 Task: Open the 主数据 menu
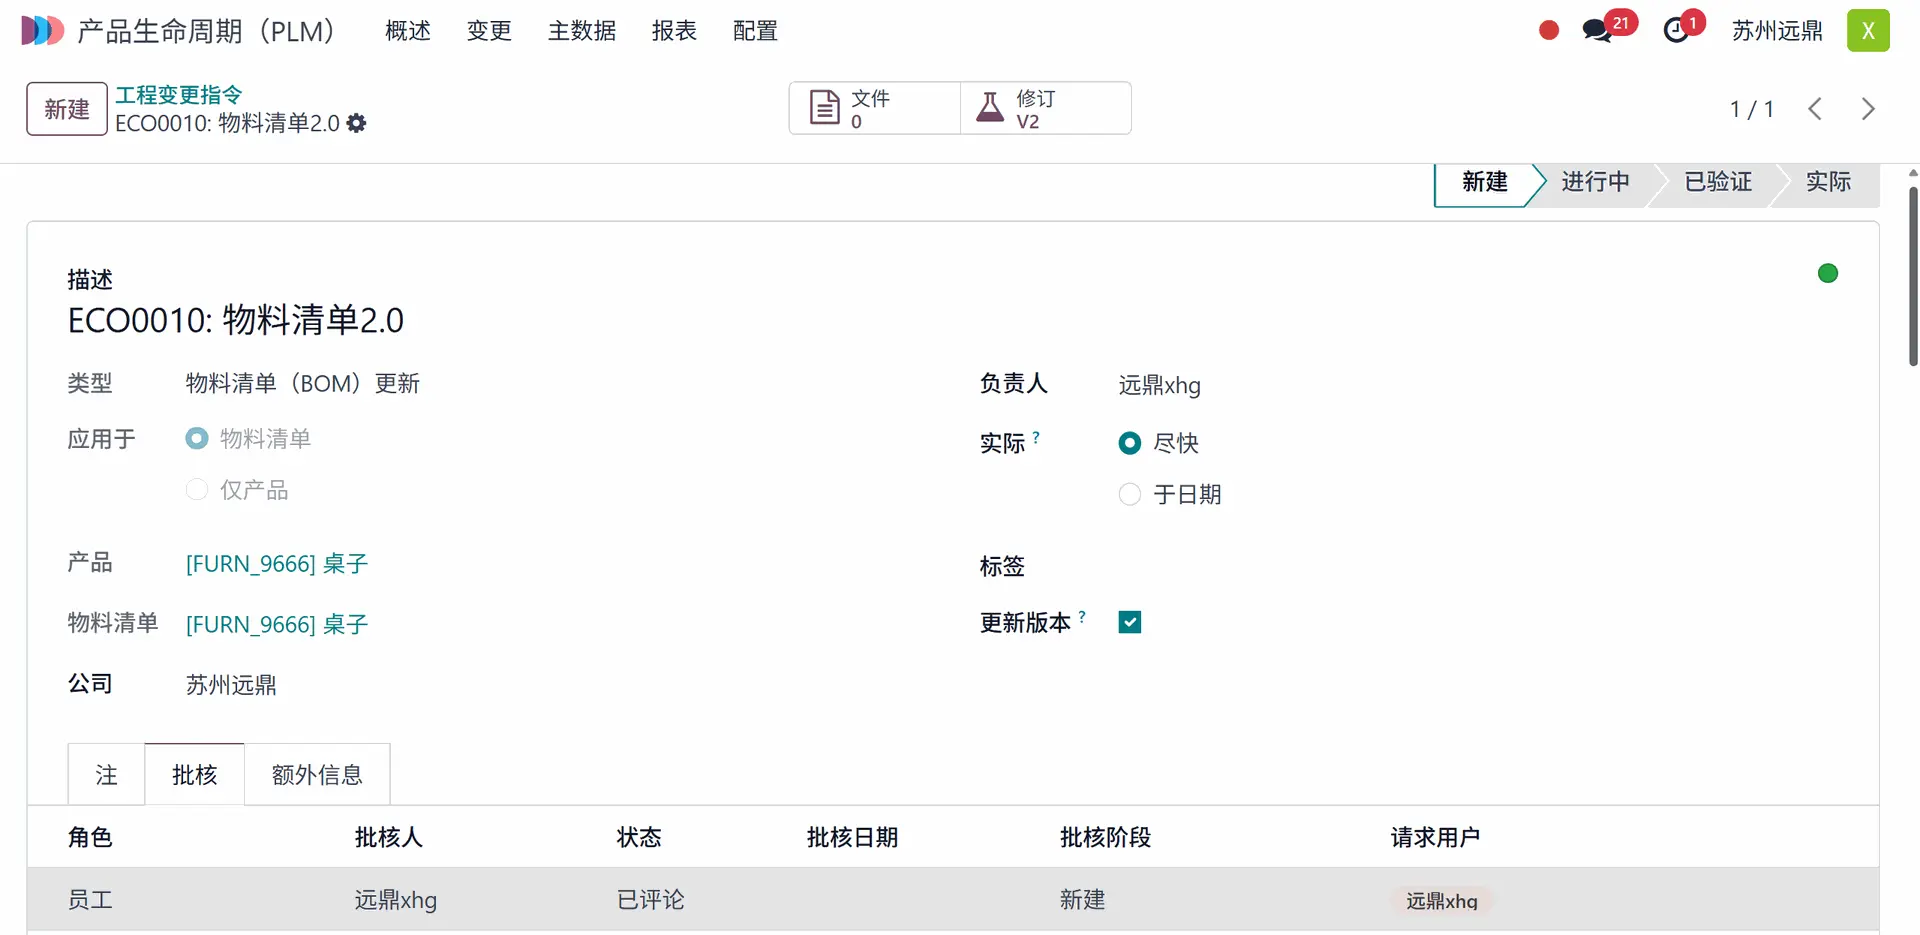point(581,31)
